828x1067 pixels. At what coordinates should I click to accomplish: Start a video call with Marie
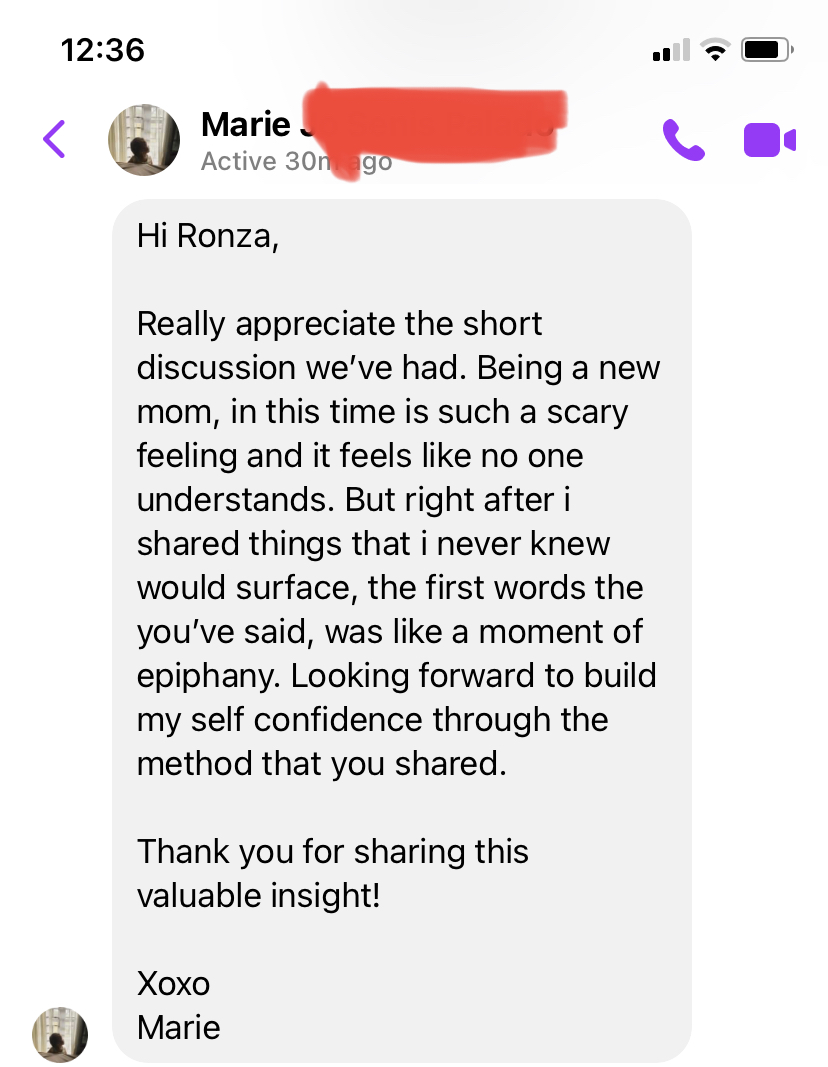768,139
